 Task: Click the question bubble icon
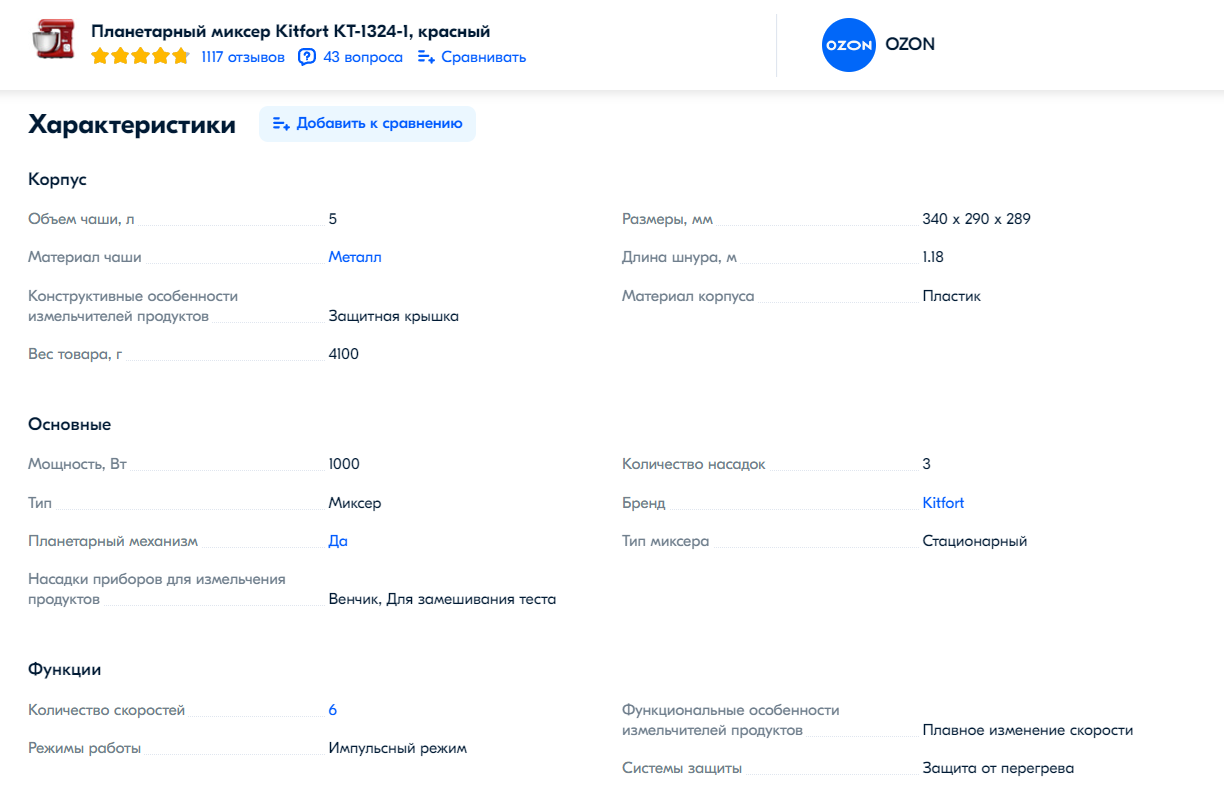pyautogui.click(x=307, y=57)
